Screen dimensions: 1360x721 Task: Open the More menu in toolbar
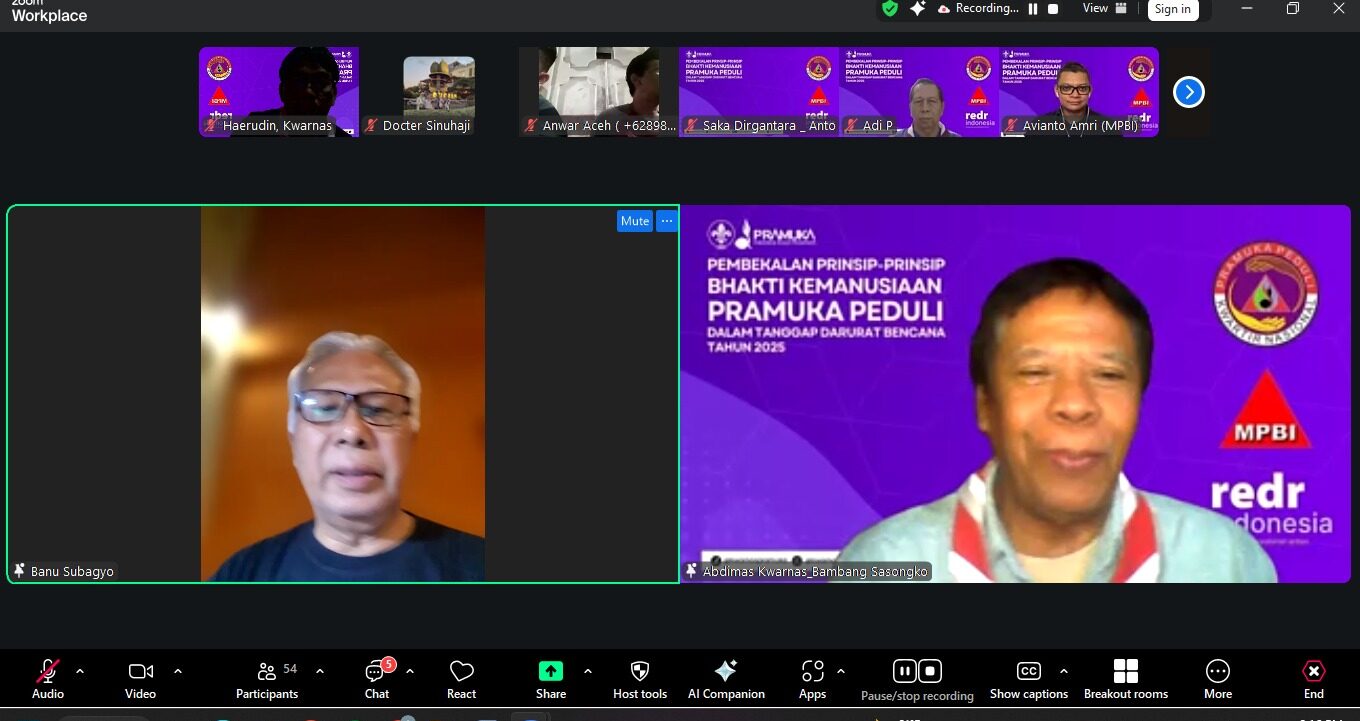[x=1217, y=672]
